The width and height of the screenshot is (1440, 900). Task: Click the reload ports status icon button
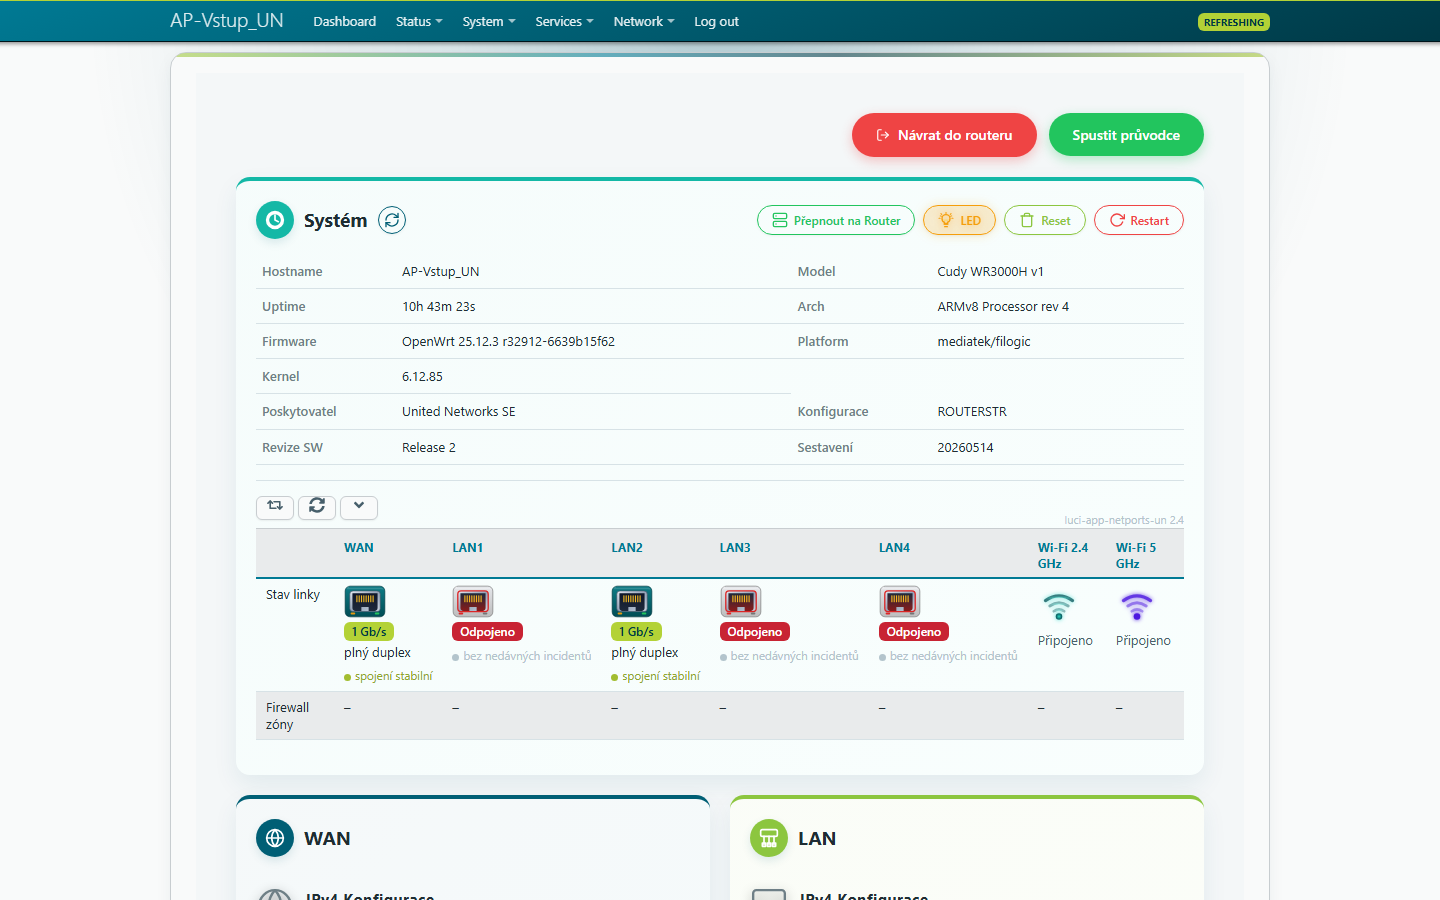tap(317, 507)
